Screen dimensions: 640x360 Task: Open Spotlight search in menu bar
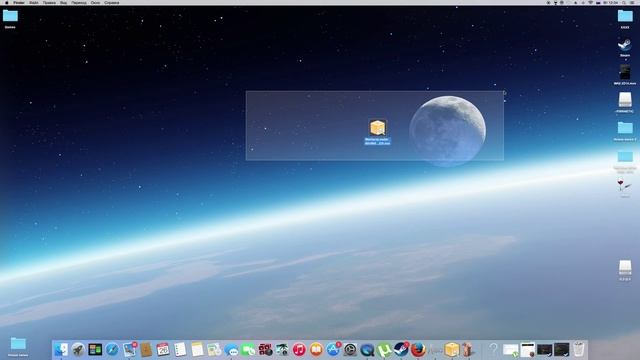pyautogui.click(x=624, y=2)
